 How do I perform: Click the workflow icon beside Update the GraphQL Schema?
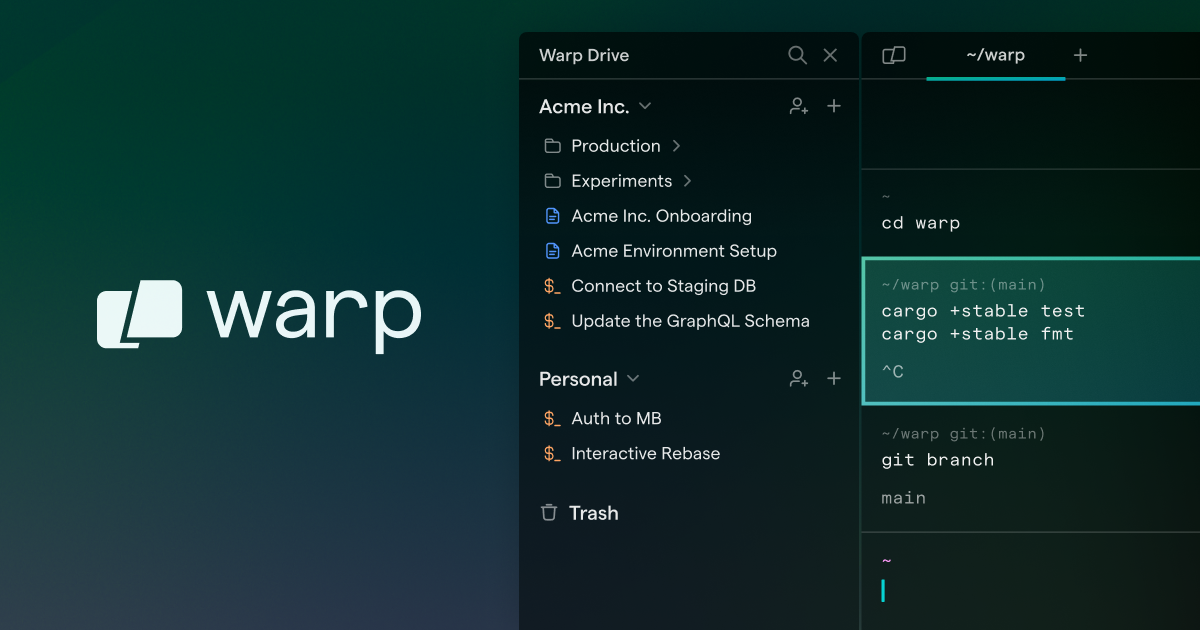click(x=552, y=321)
